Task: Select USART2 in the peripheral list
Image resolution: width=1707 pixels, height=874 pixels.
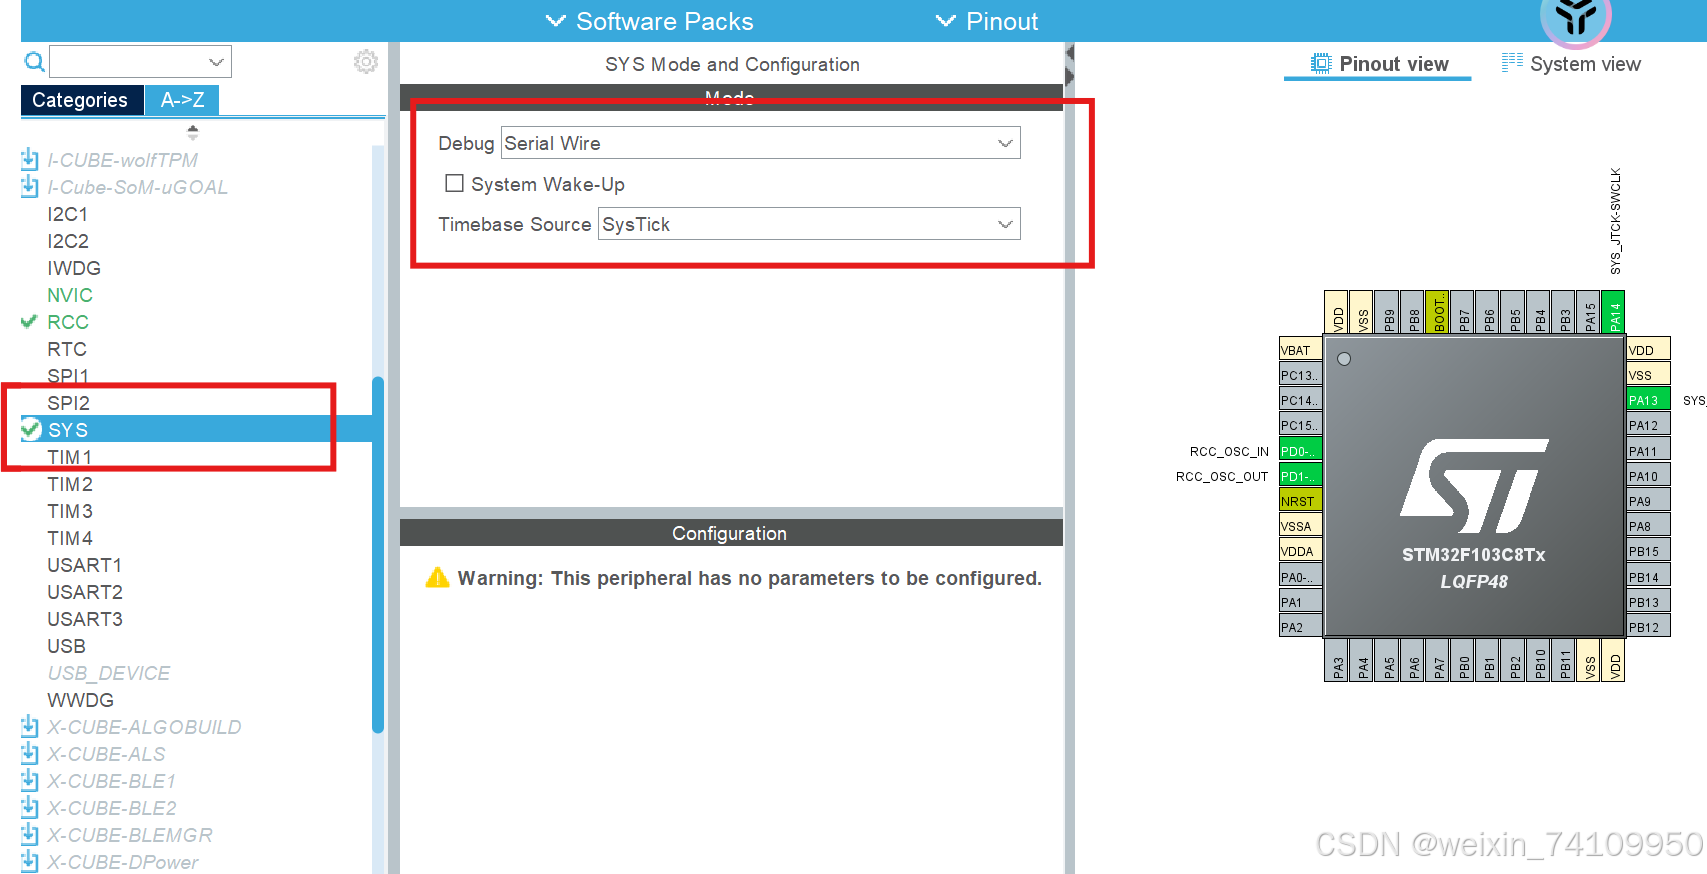Action: click(x=85, y=592)
